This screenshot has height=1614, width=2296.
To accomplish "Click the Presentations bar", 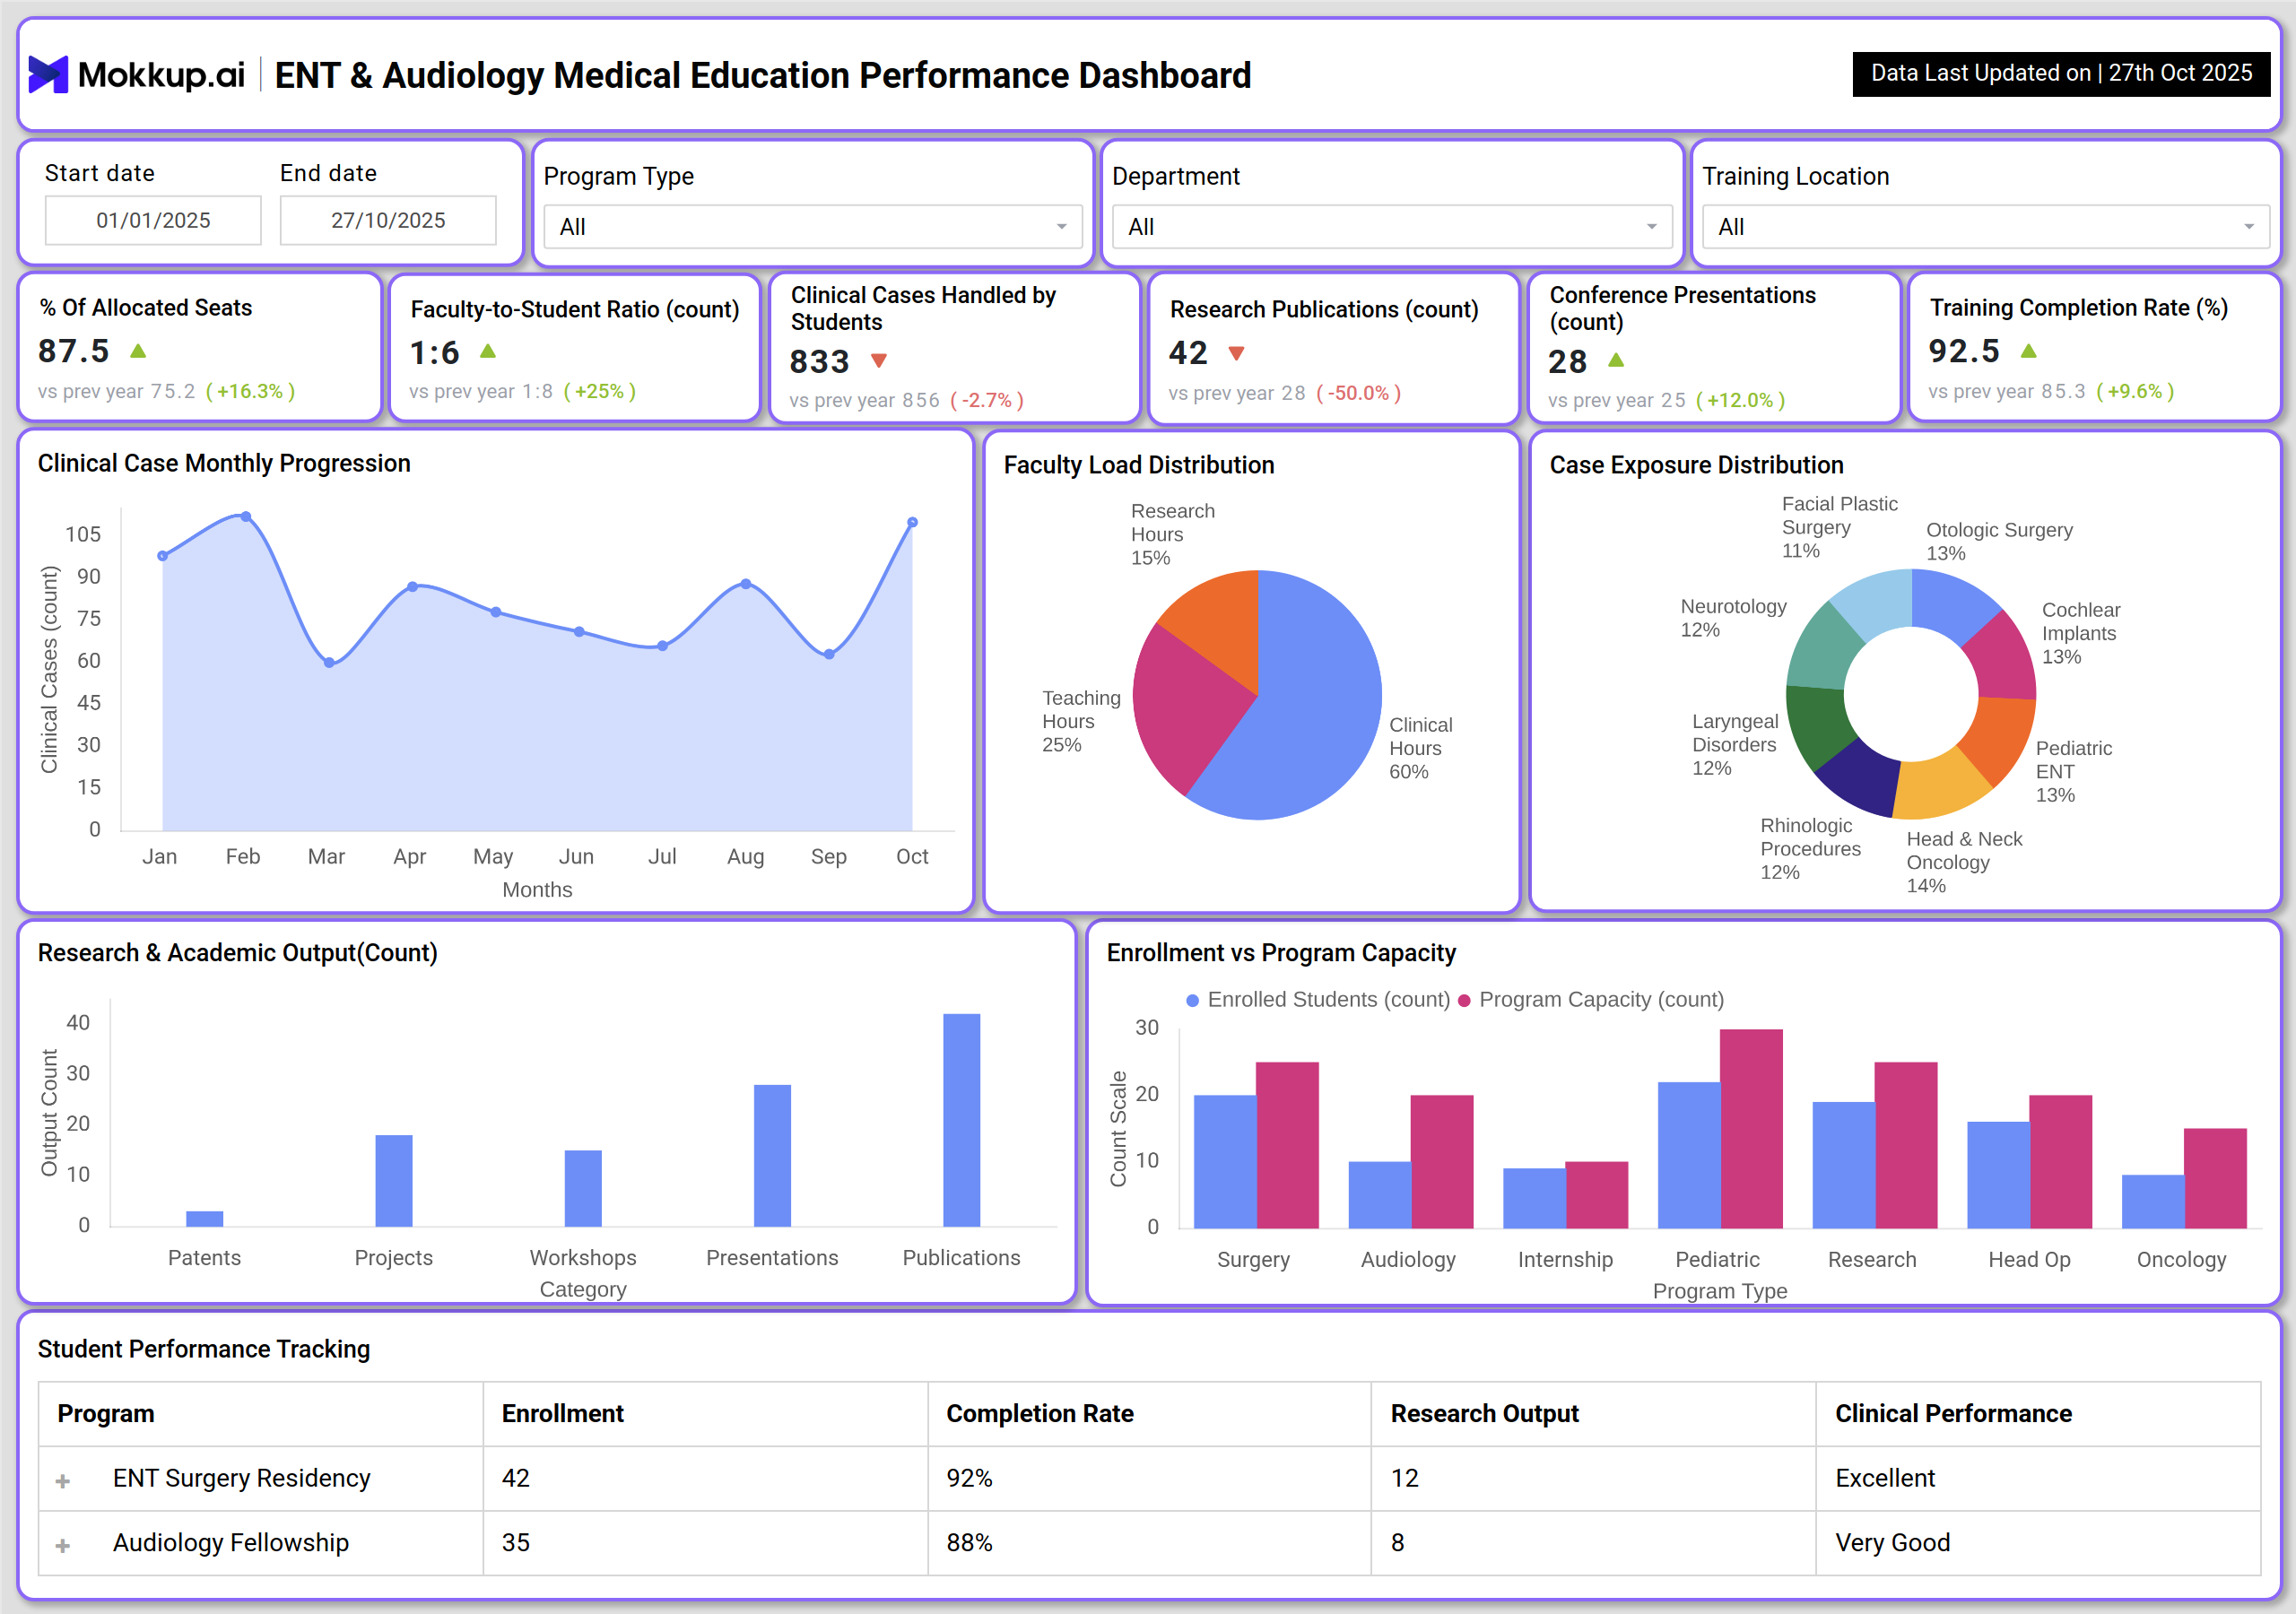I will tap(772, 1155).
